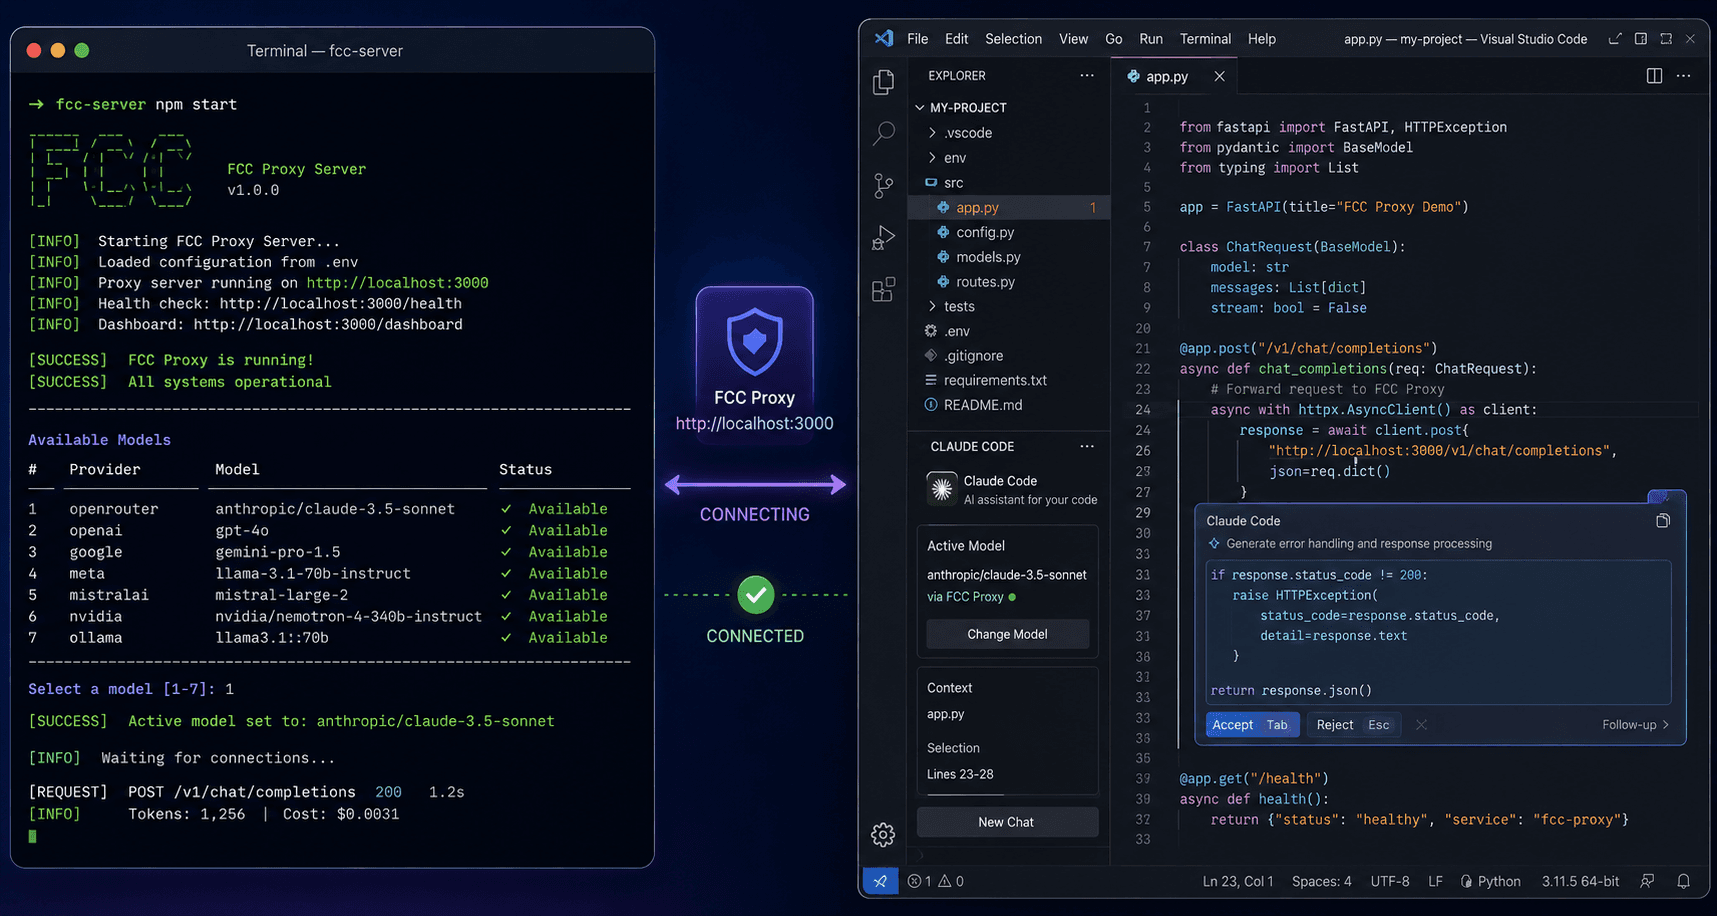Start a New Chat in Claude Code
The height and width of the screenshot is (916, 1717).
[1007, 822]
